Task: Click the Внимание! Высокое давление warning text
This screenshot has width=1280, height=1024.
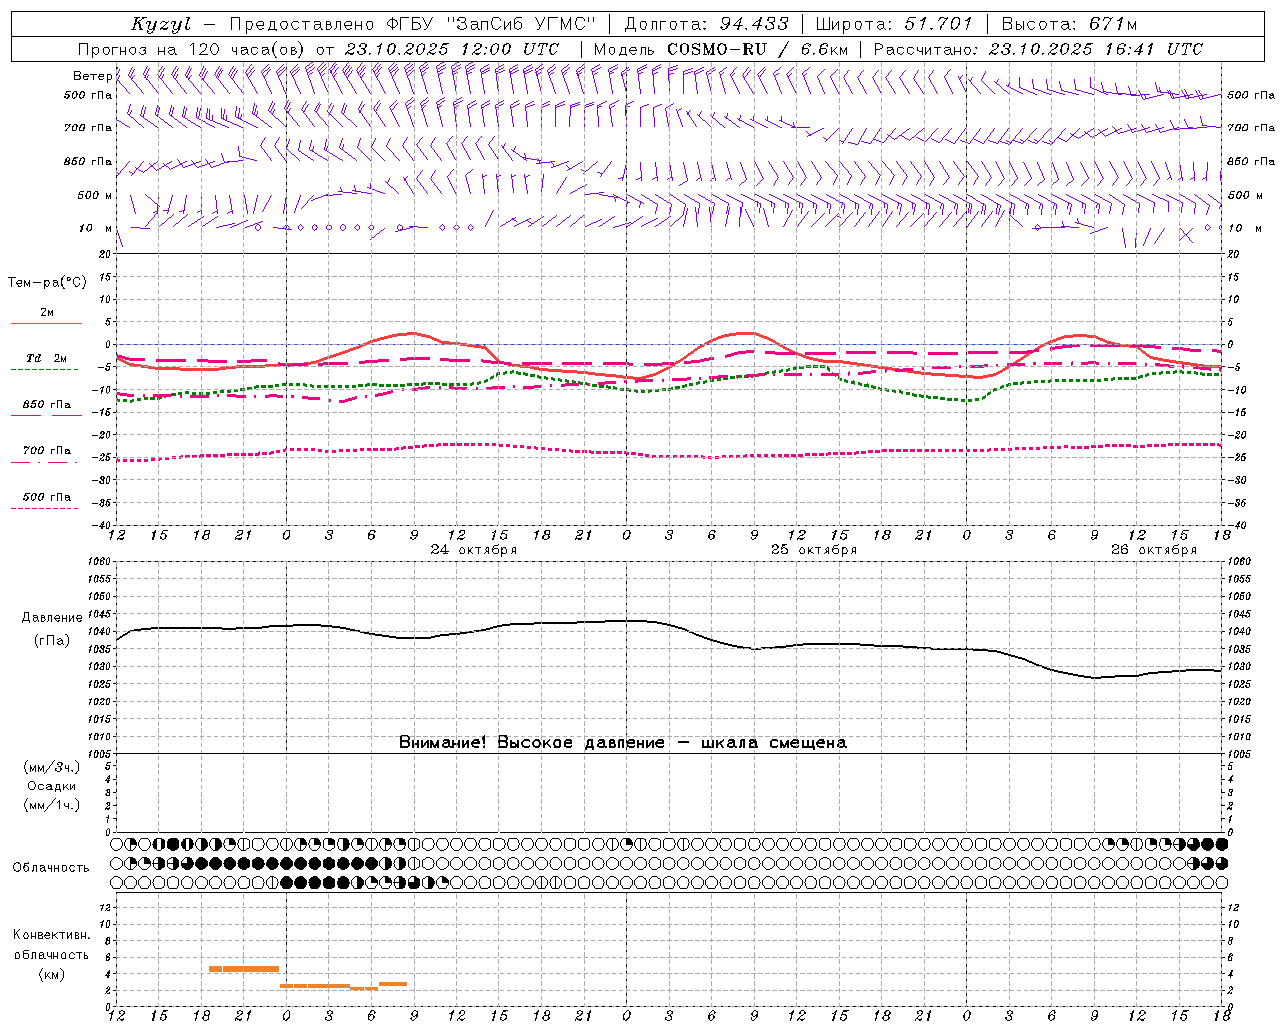Action: tap(622, 742)
